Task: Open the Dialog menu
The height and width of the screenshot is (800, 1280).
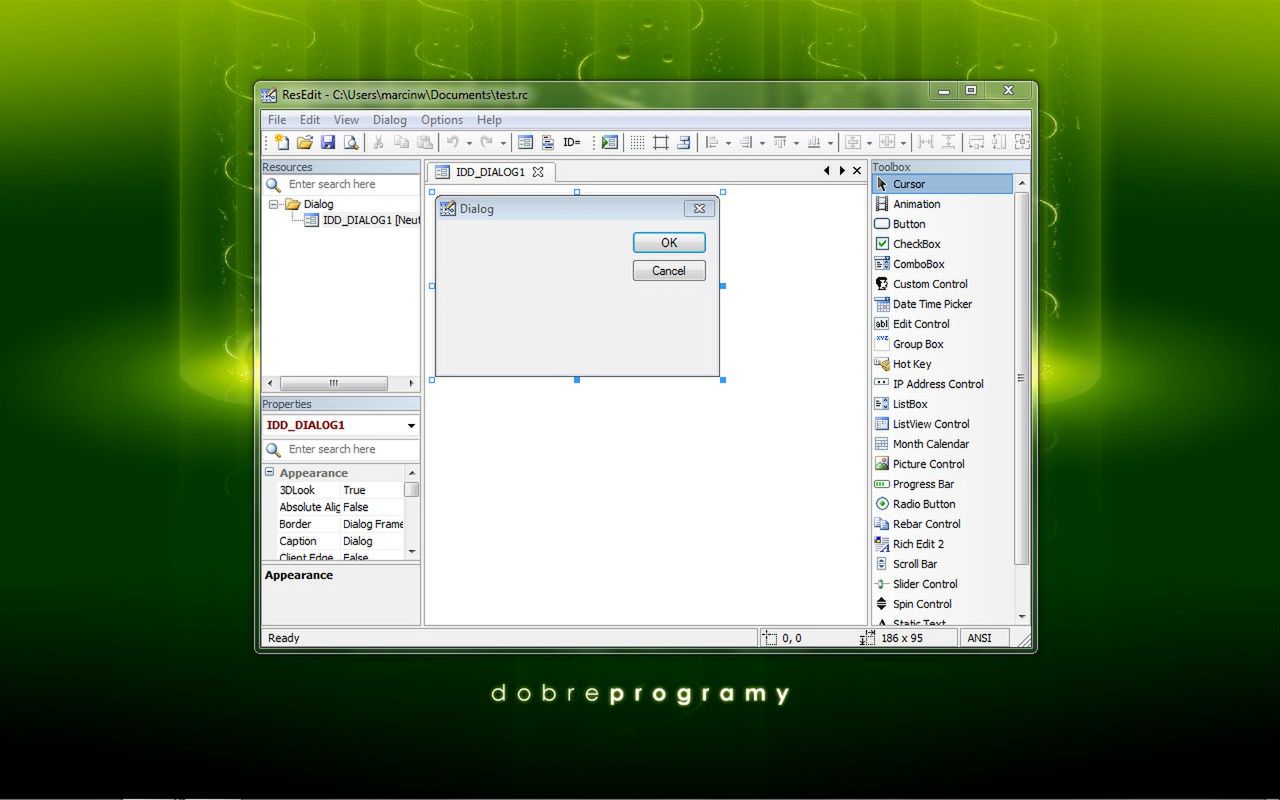Action: (389, 119)
